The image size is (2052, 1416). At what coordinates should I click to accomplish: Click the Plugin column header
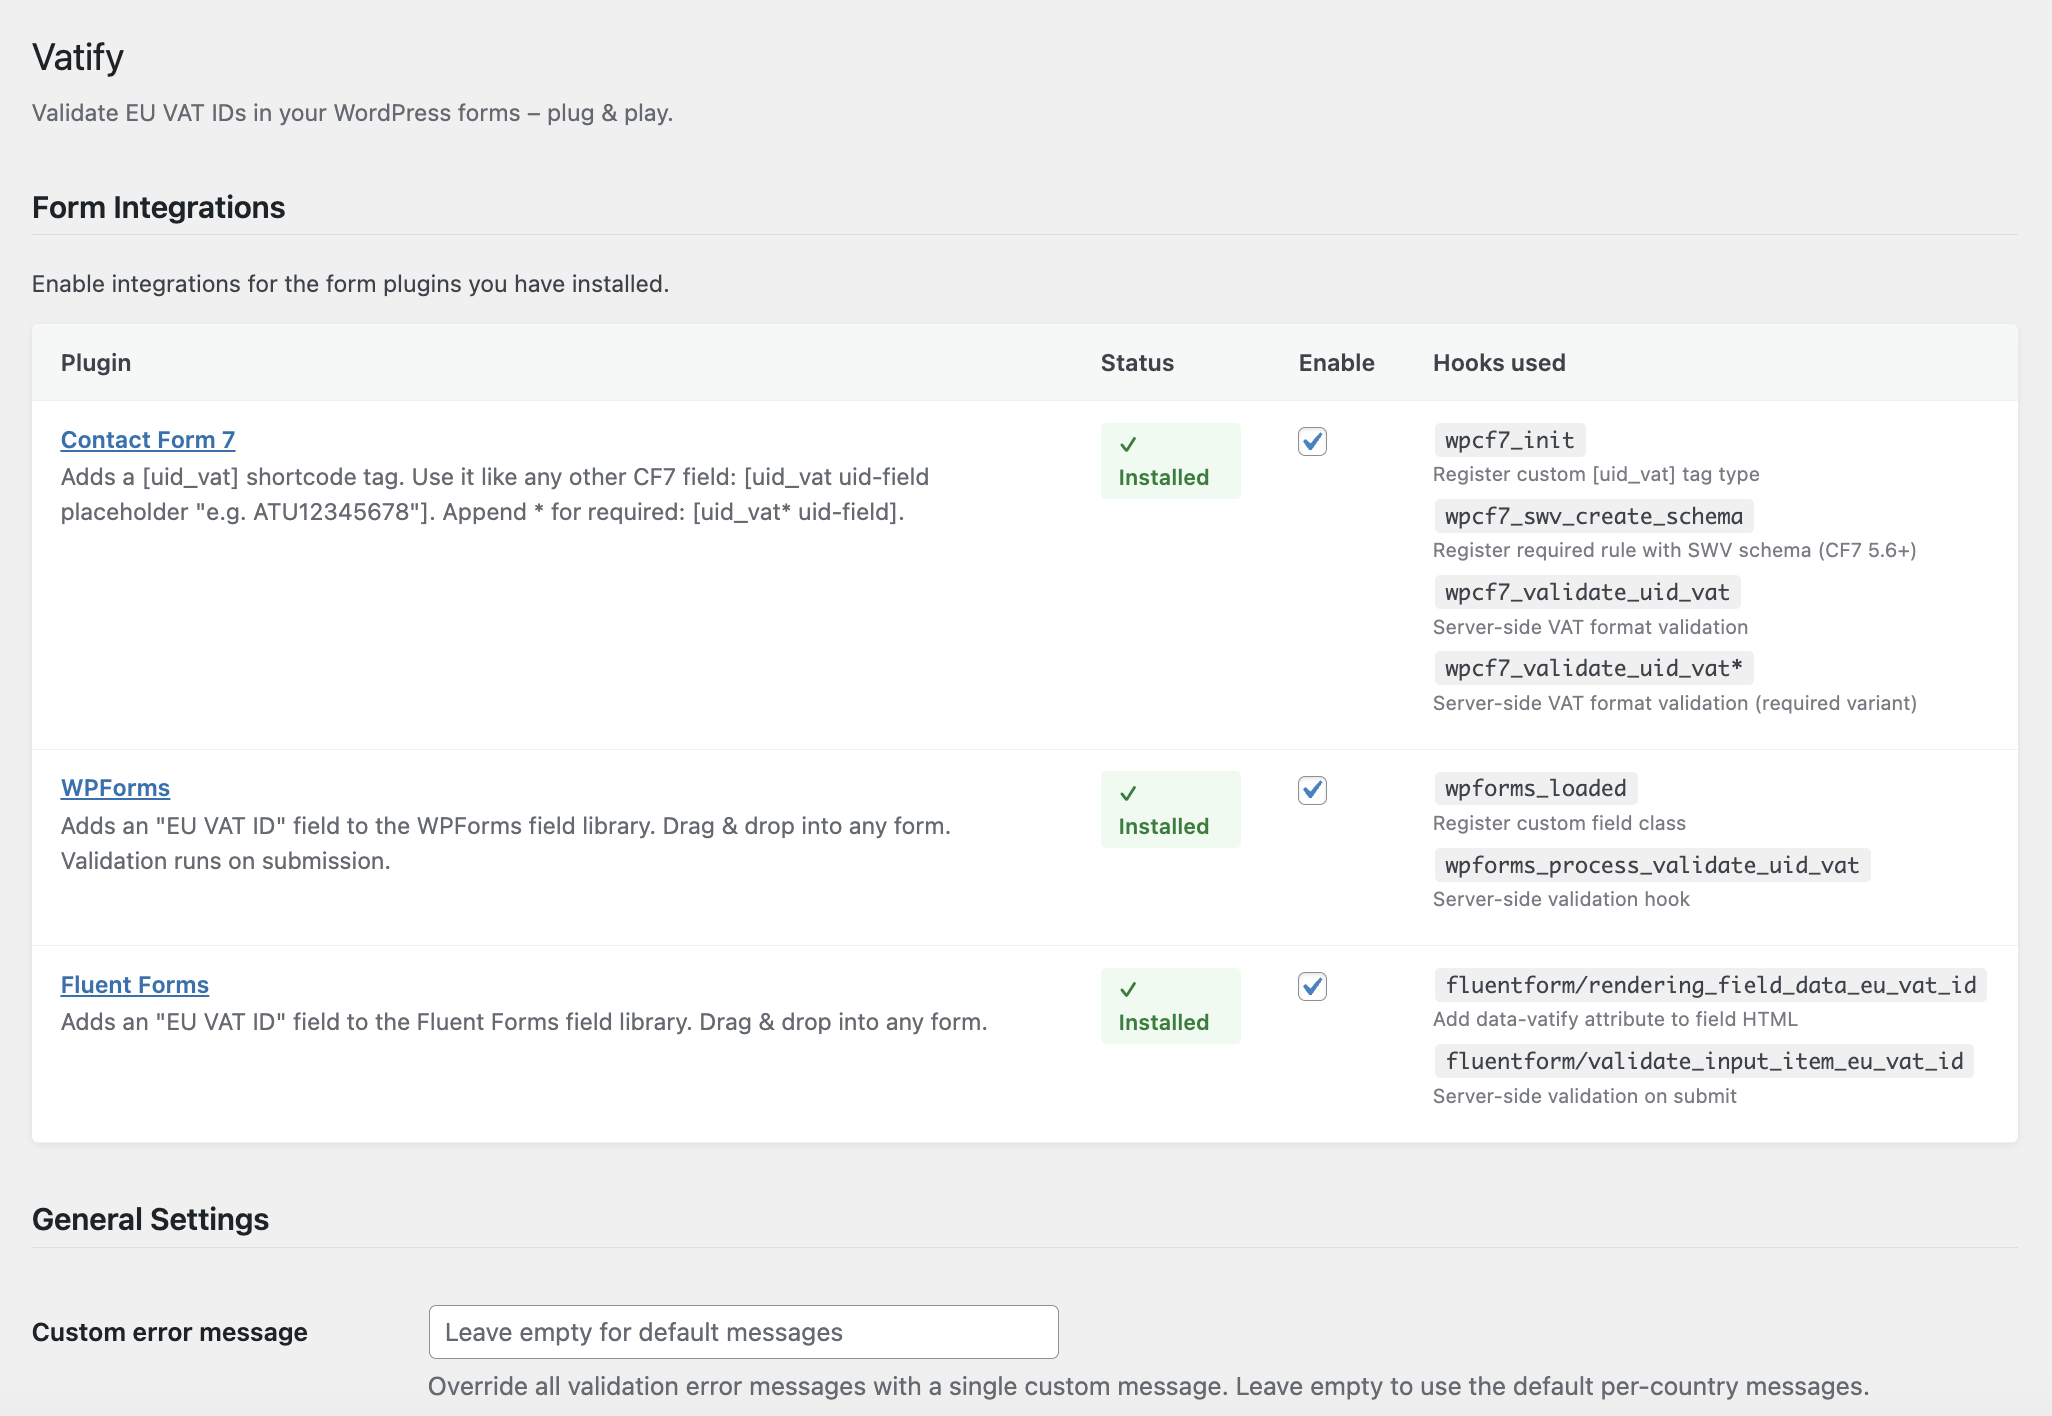[96, 362]
